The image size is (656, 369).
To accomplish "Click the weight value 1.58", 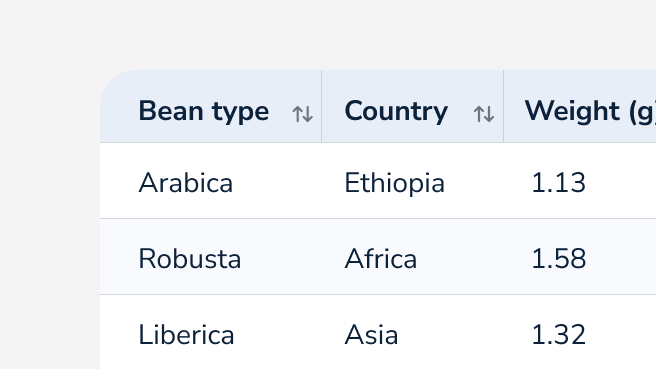I will coord(558,259).
